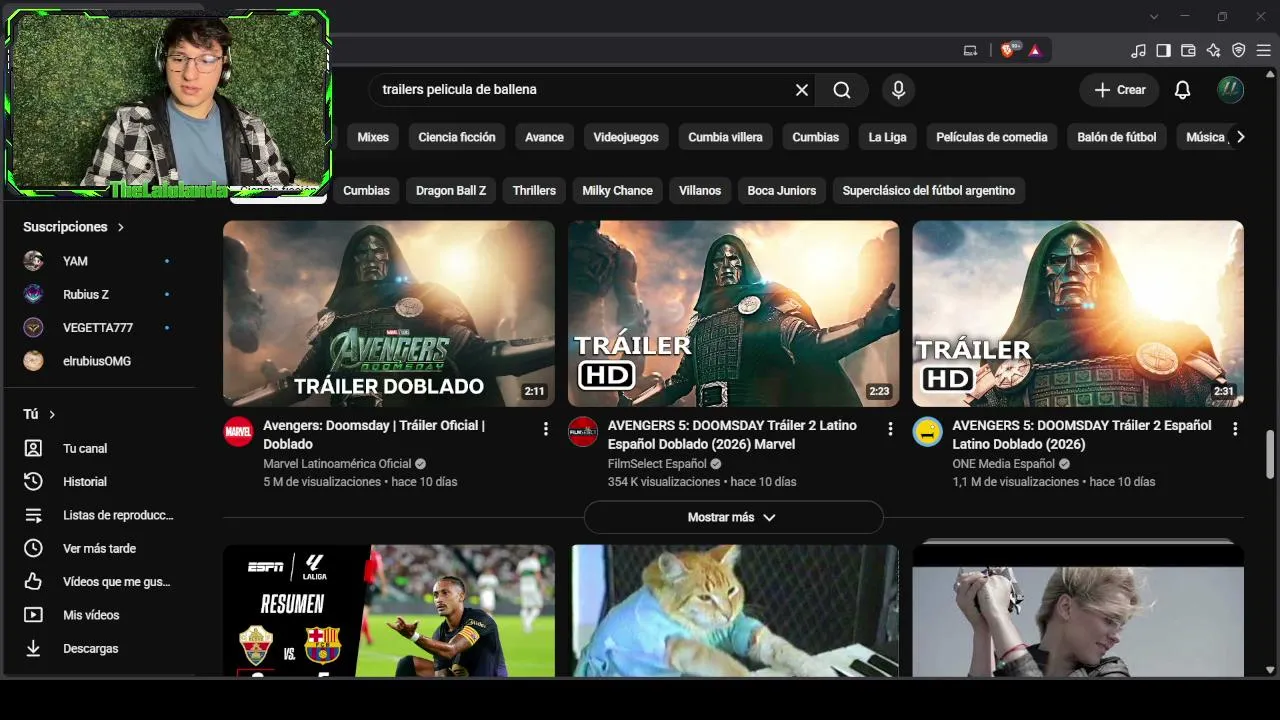Filter by Thrillers chip
The image size is (1280, 720).
(534, 190)
